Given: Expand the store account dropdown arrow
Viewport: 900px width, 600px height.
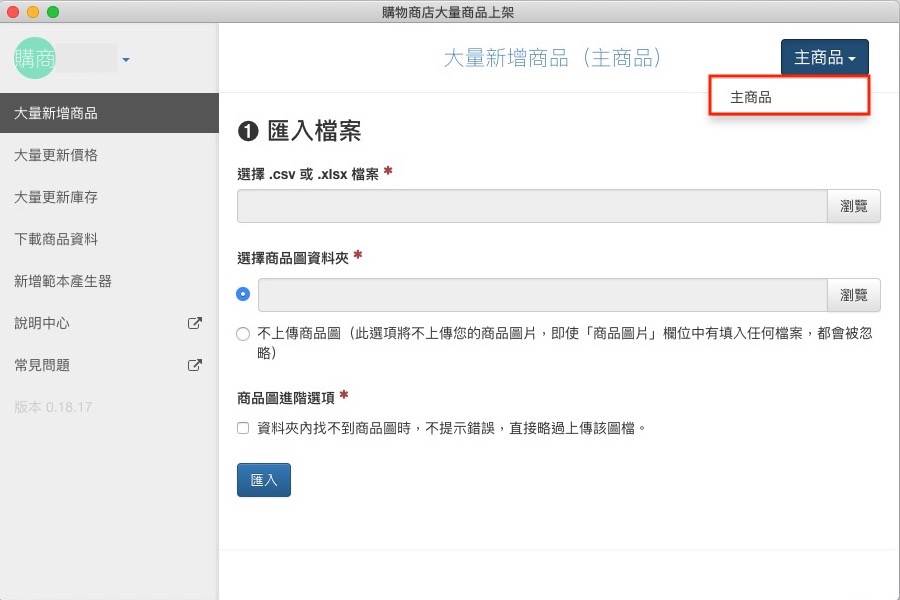Looking at the screenshot, I should [126, 60].
